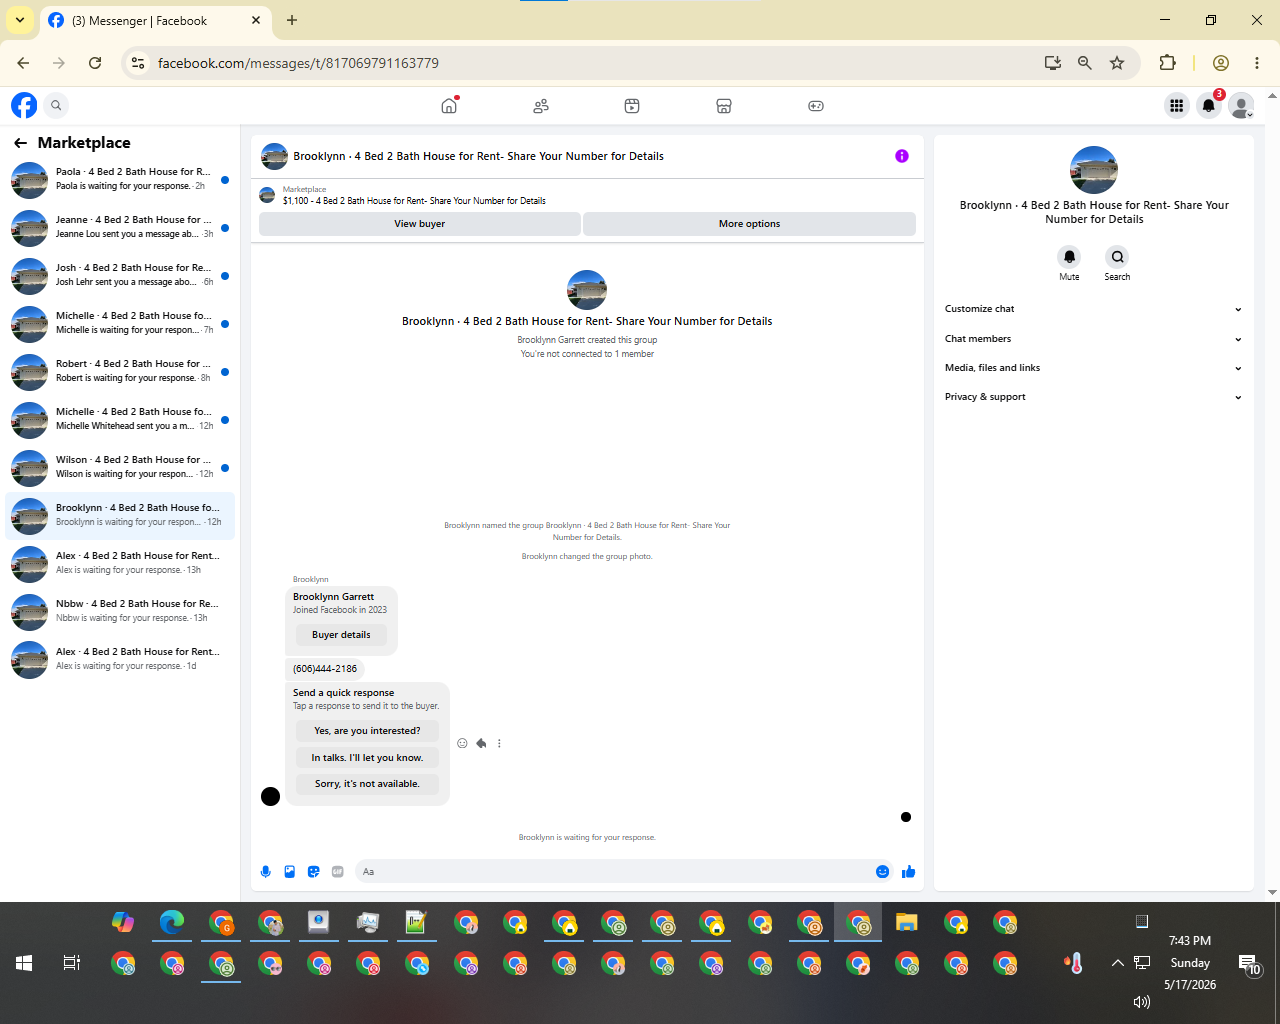
Task: Choose a sticker from the sticker icon
Action: 314,872
